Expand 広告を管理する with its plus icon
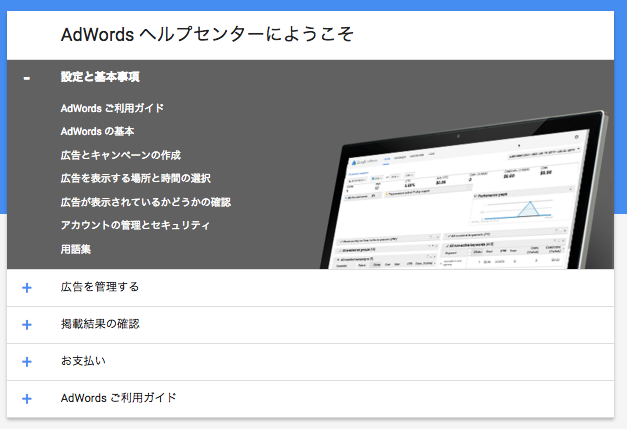 click(27, 287)
